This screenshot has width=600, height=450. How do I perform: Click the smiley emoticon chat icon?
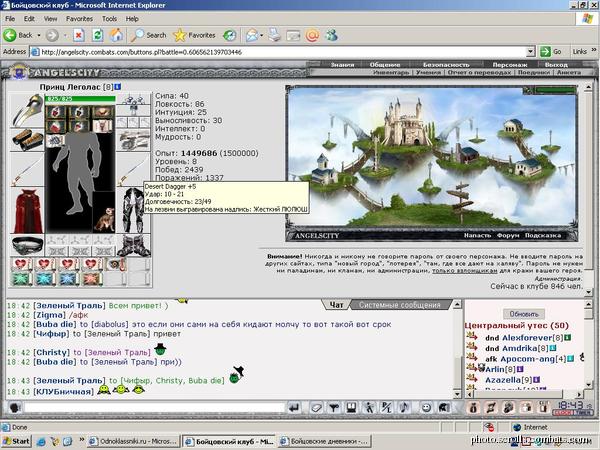pos(426,408)
